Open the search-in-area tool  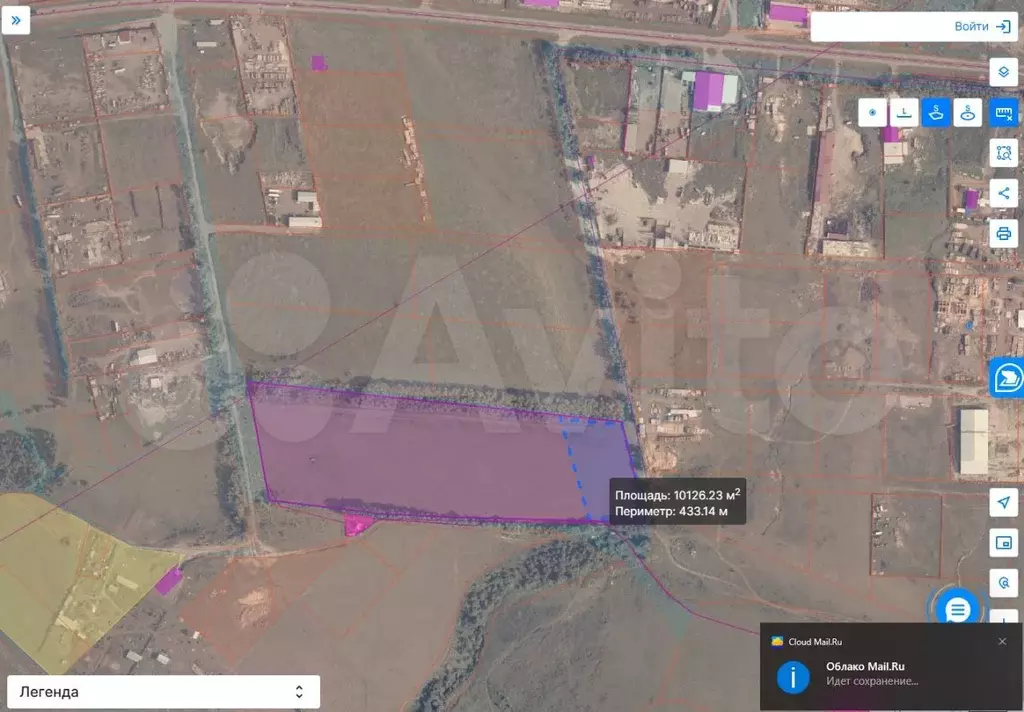click(1004, 154)
